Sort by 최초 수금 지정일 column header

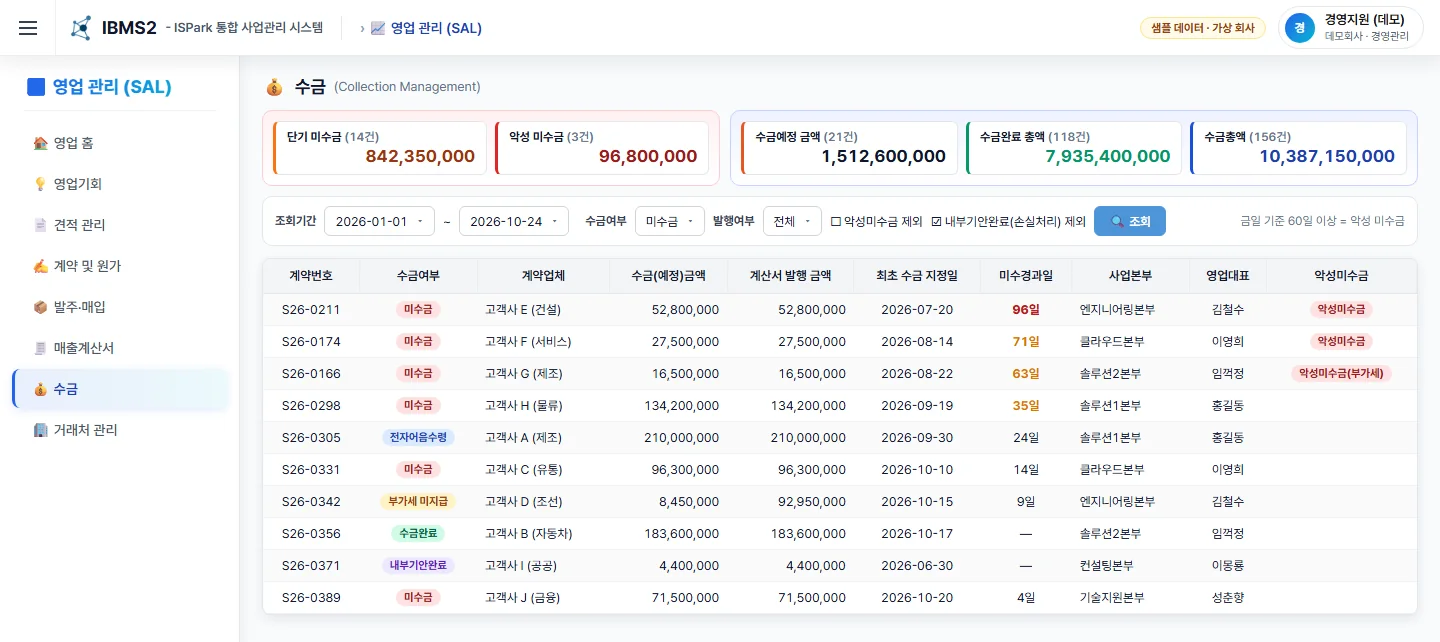[x=917, y=276]
